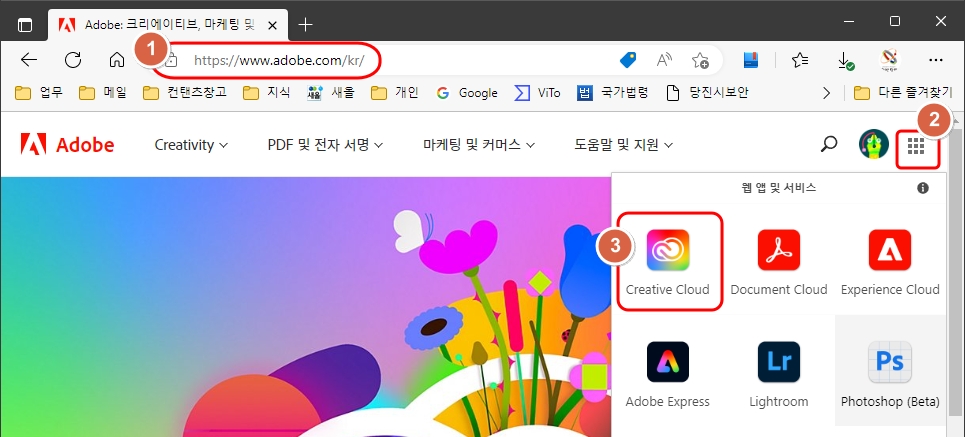This screenshot has width=965, height=437.
Task: Expand the 도움말 및 지원 menu
Action: click(x=623, y=145)
